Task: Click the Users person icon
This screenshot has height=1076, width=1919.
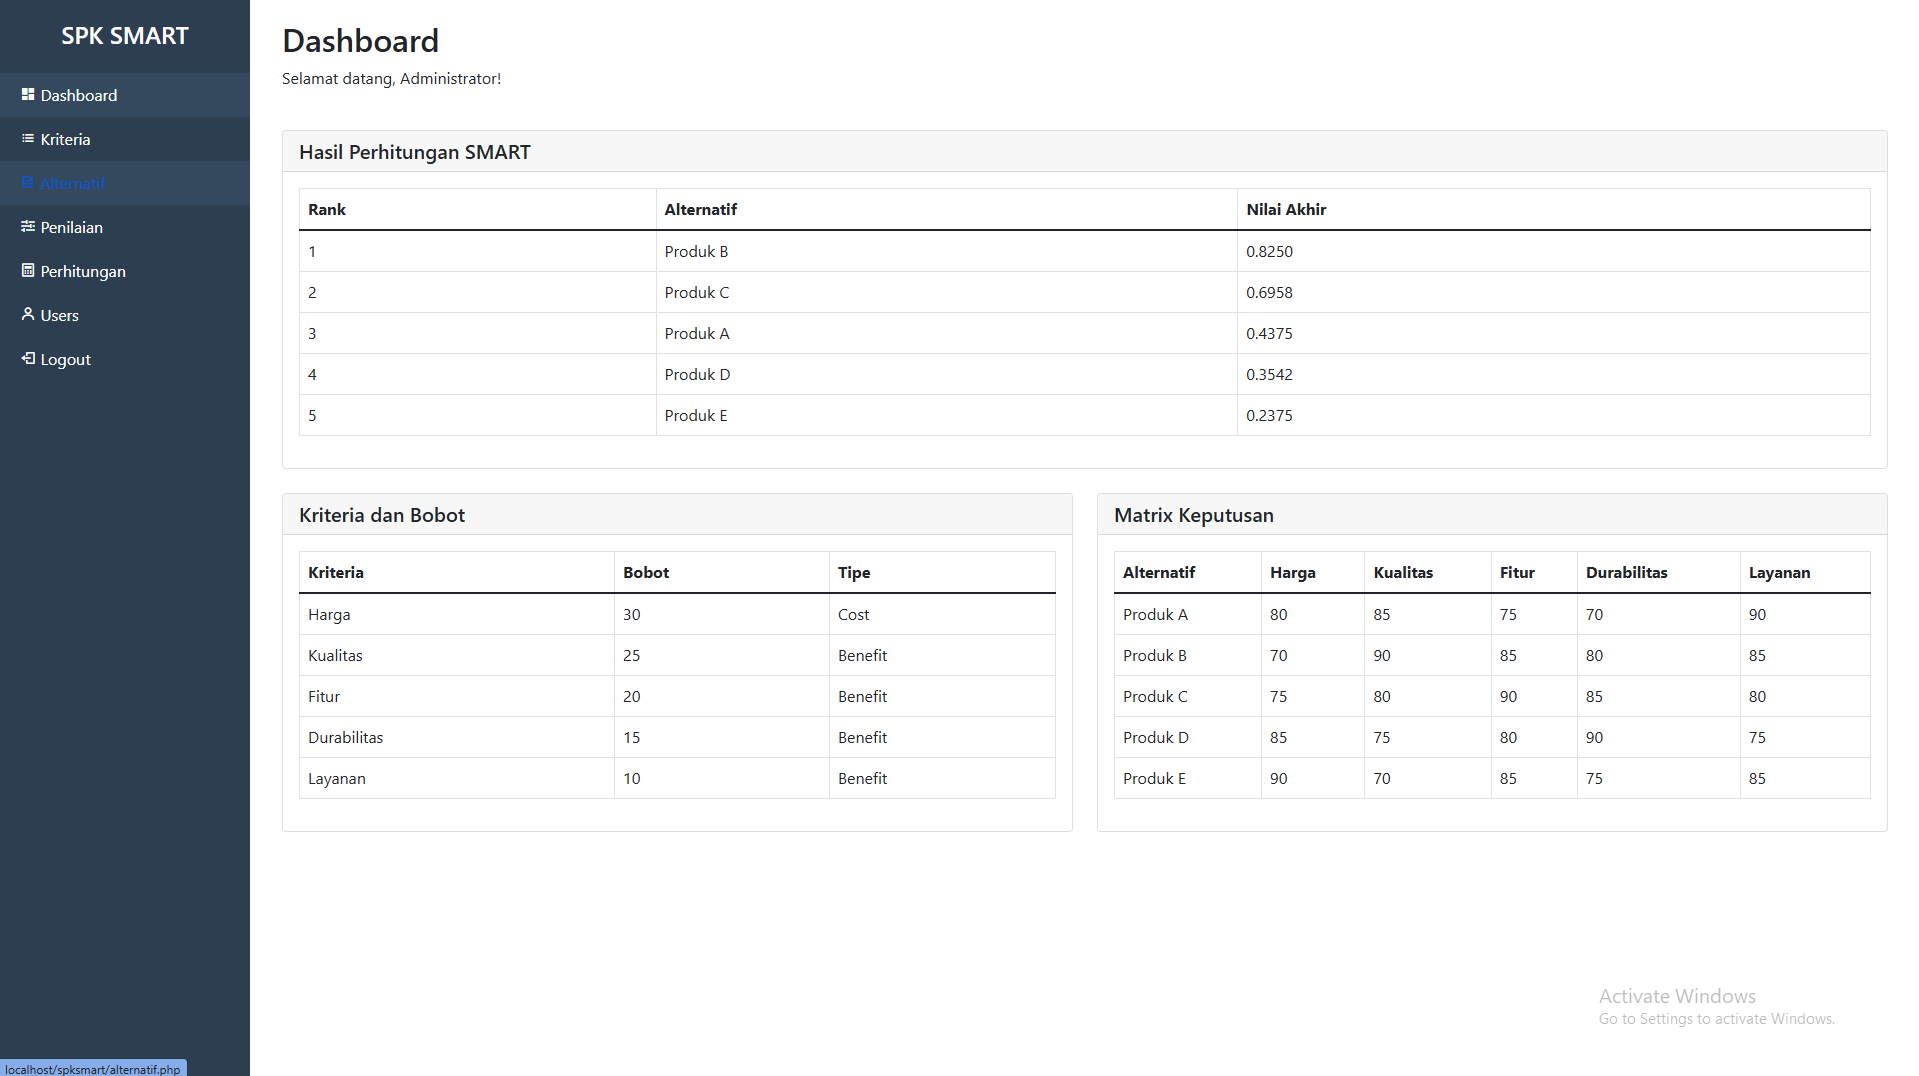Action: click(x=28, y=314)
